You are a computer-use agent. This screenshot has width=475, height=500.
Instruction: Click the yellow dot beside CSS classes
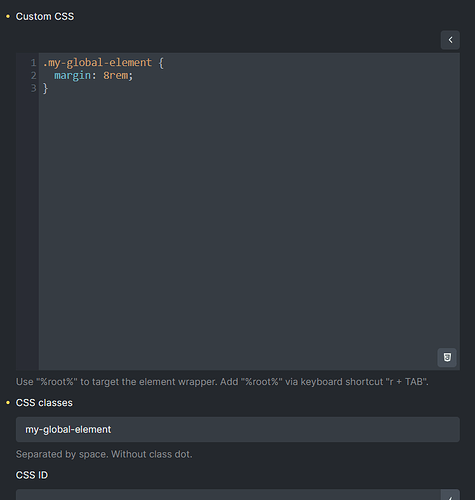pos(8,403)
